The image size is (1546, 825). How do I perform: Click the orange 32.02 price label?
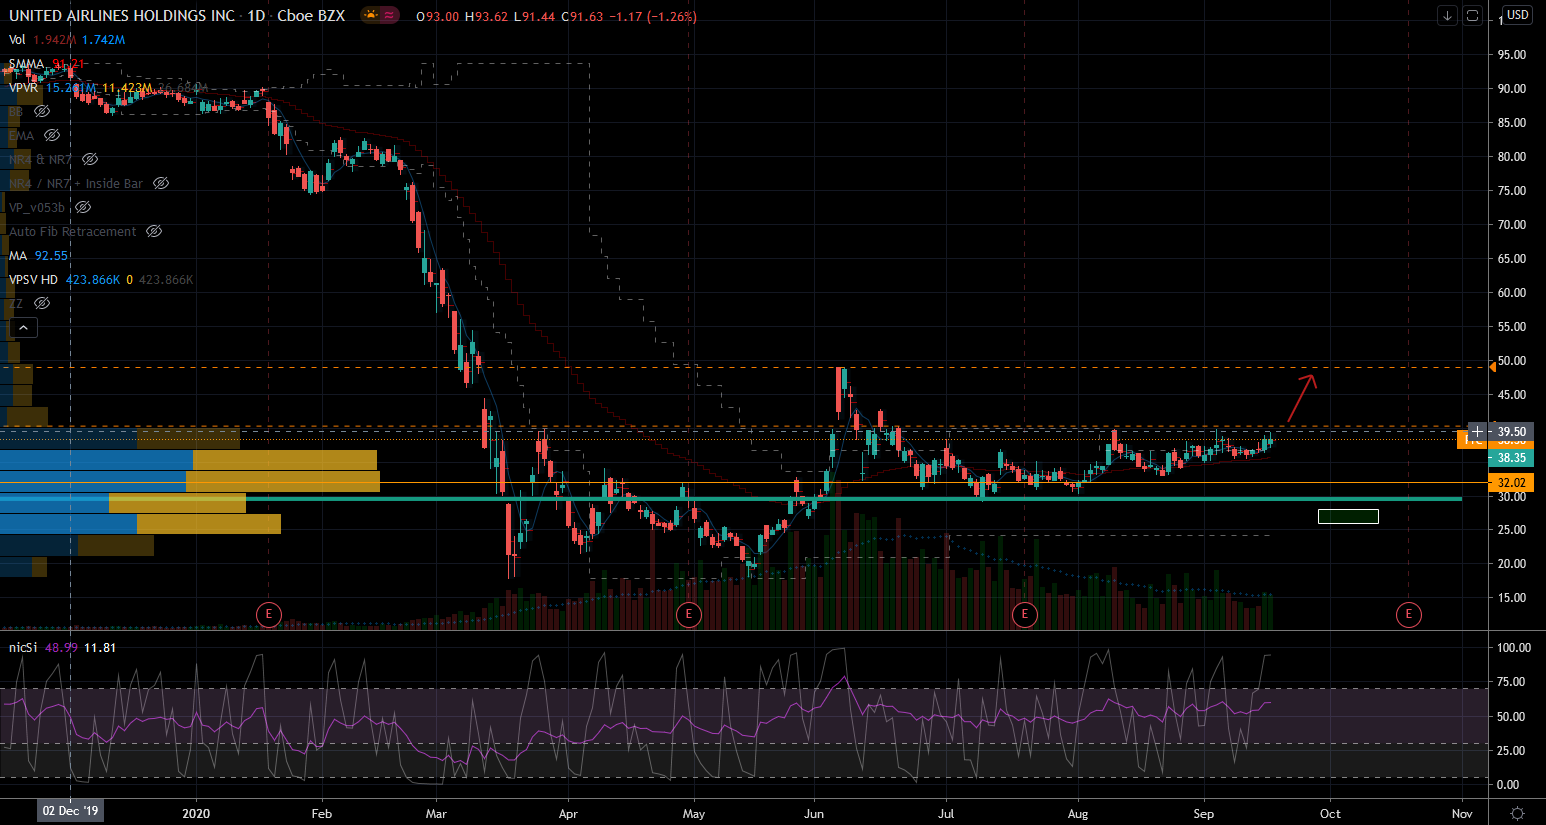[x=1511, y=483]
